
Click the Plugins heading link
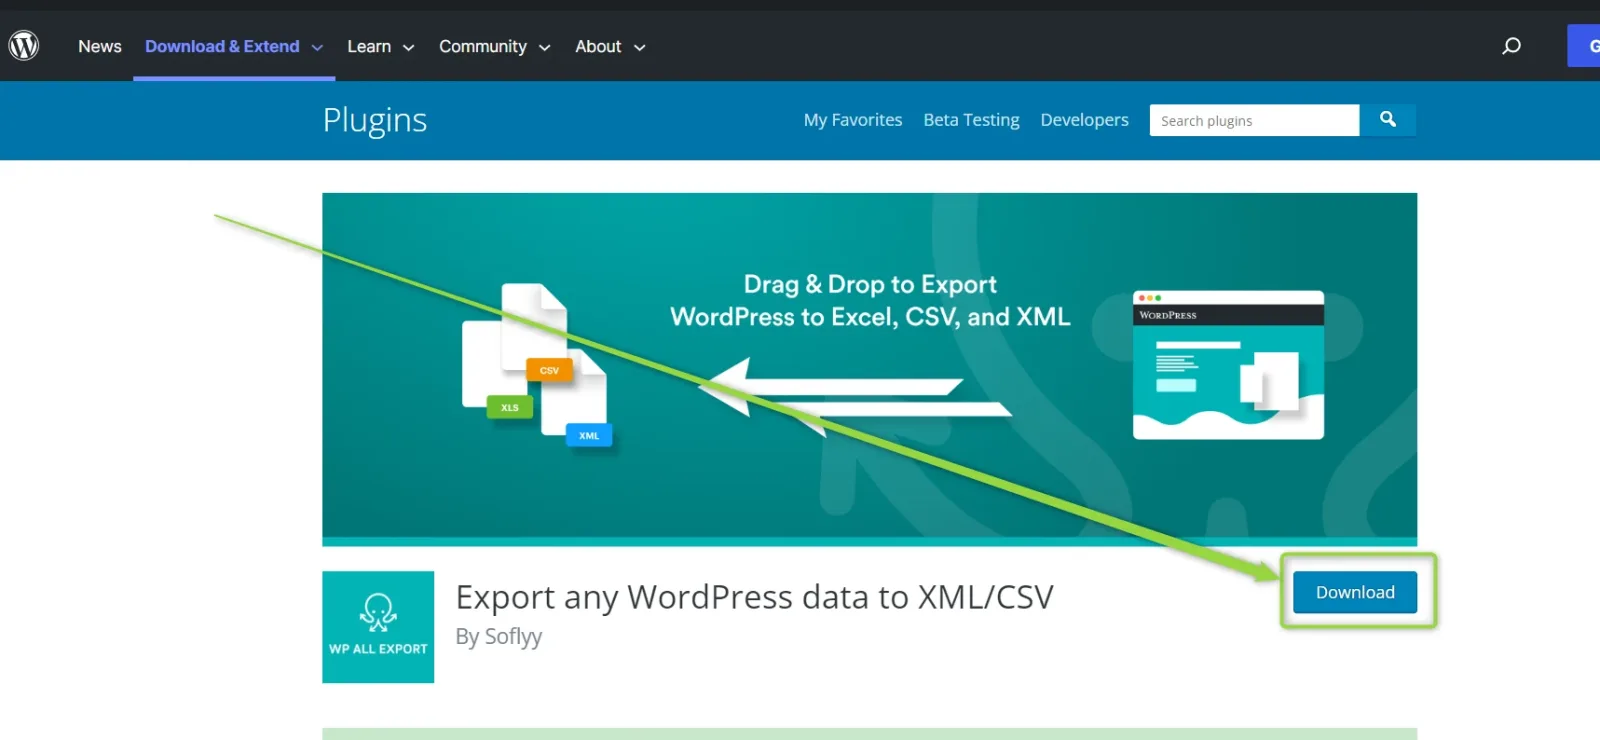point(375,120)
